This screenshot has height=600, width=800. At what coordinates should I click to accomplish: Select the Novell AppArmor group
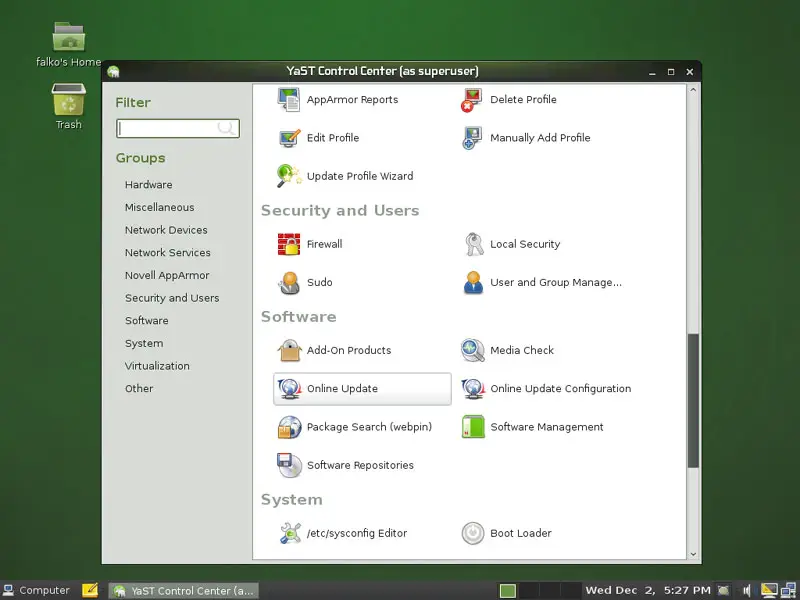(167, 276)
